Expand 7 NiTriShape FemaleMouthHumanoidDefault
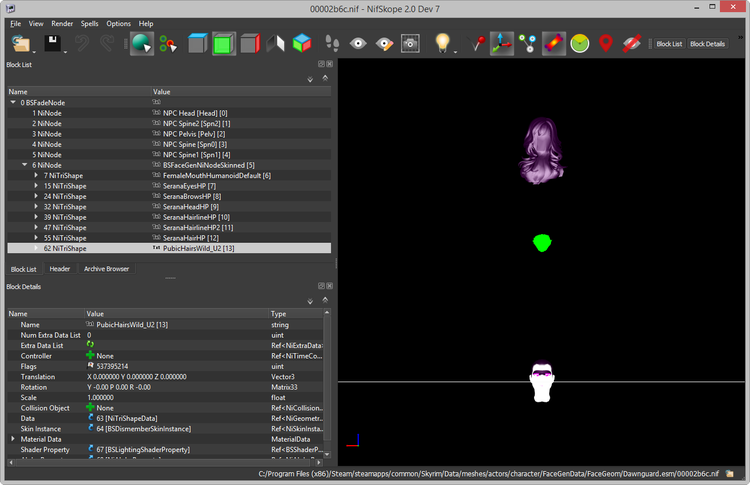Screen dimensions: 750x485 36,176
